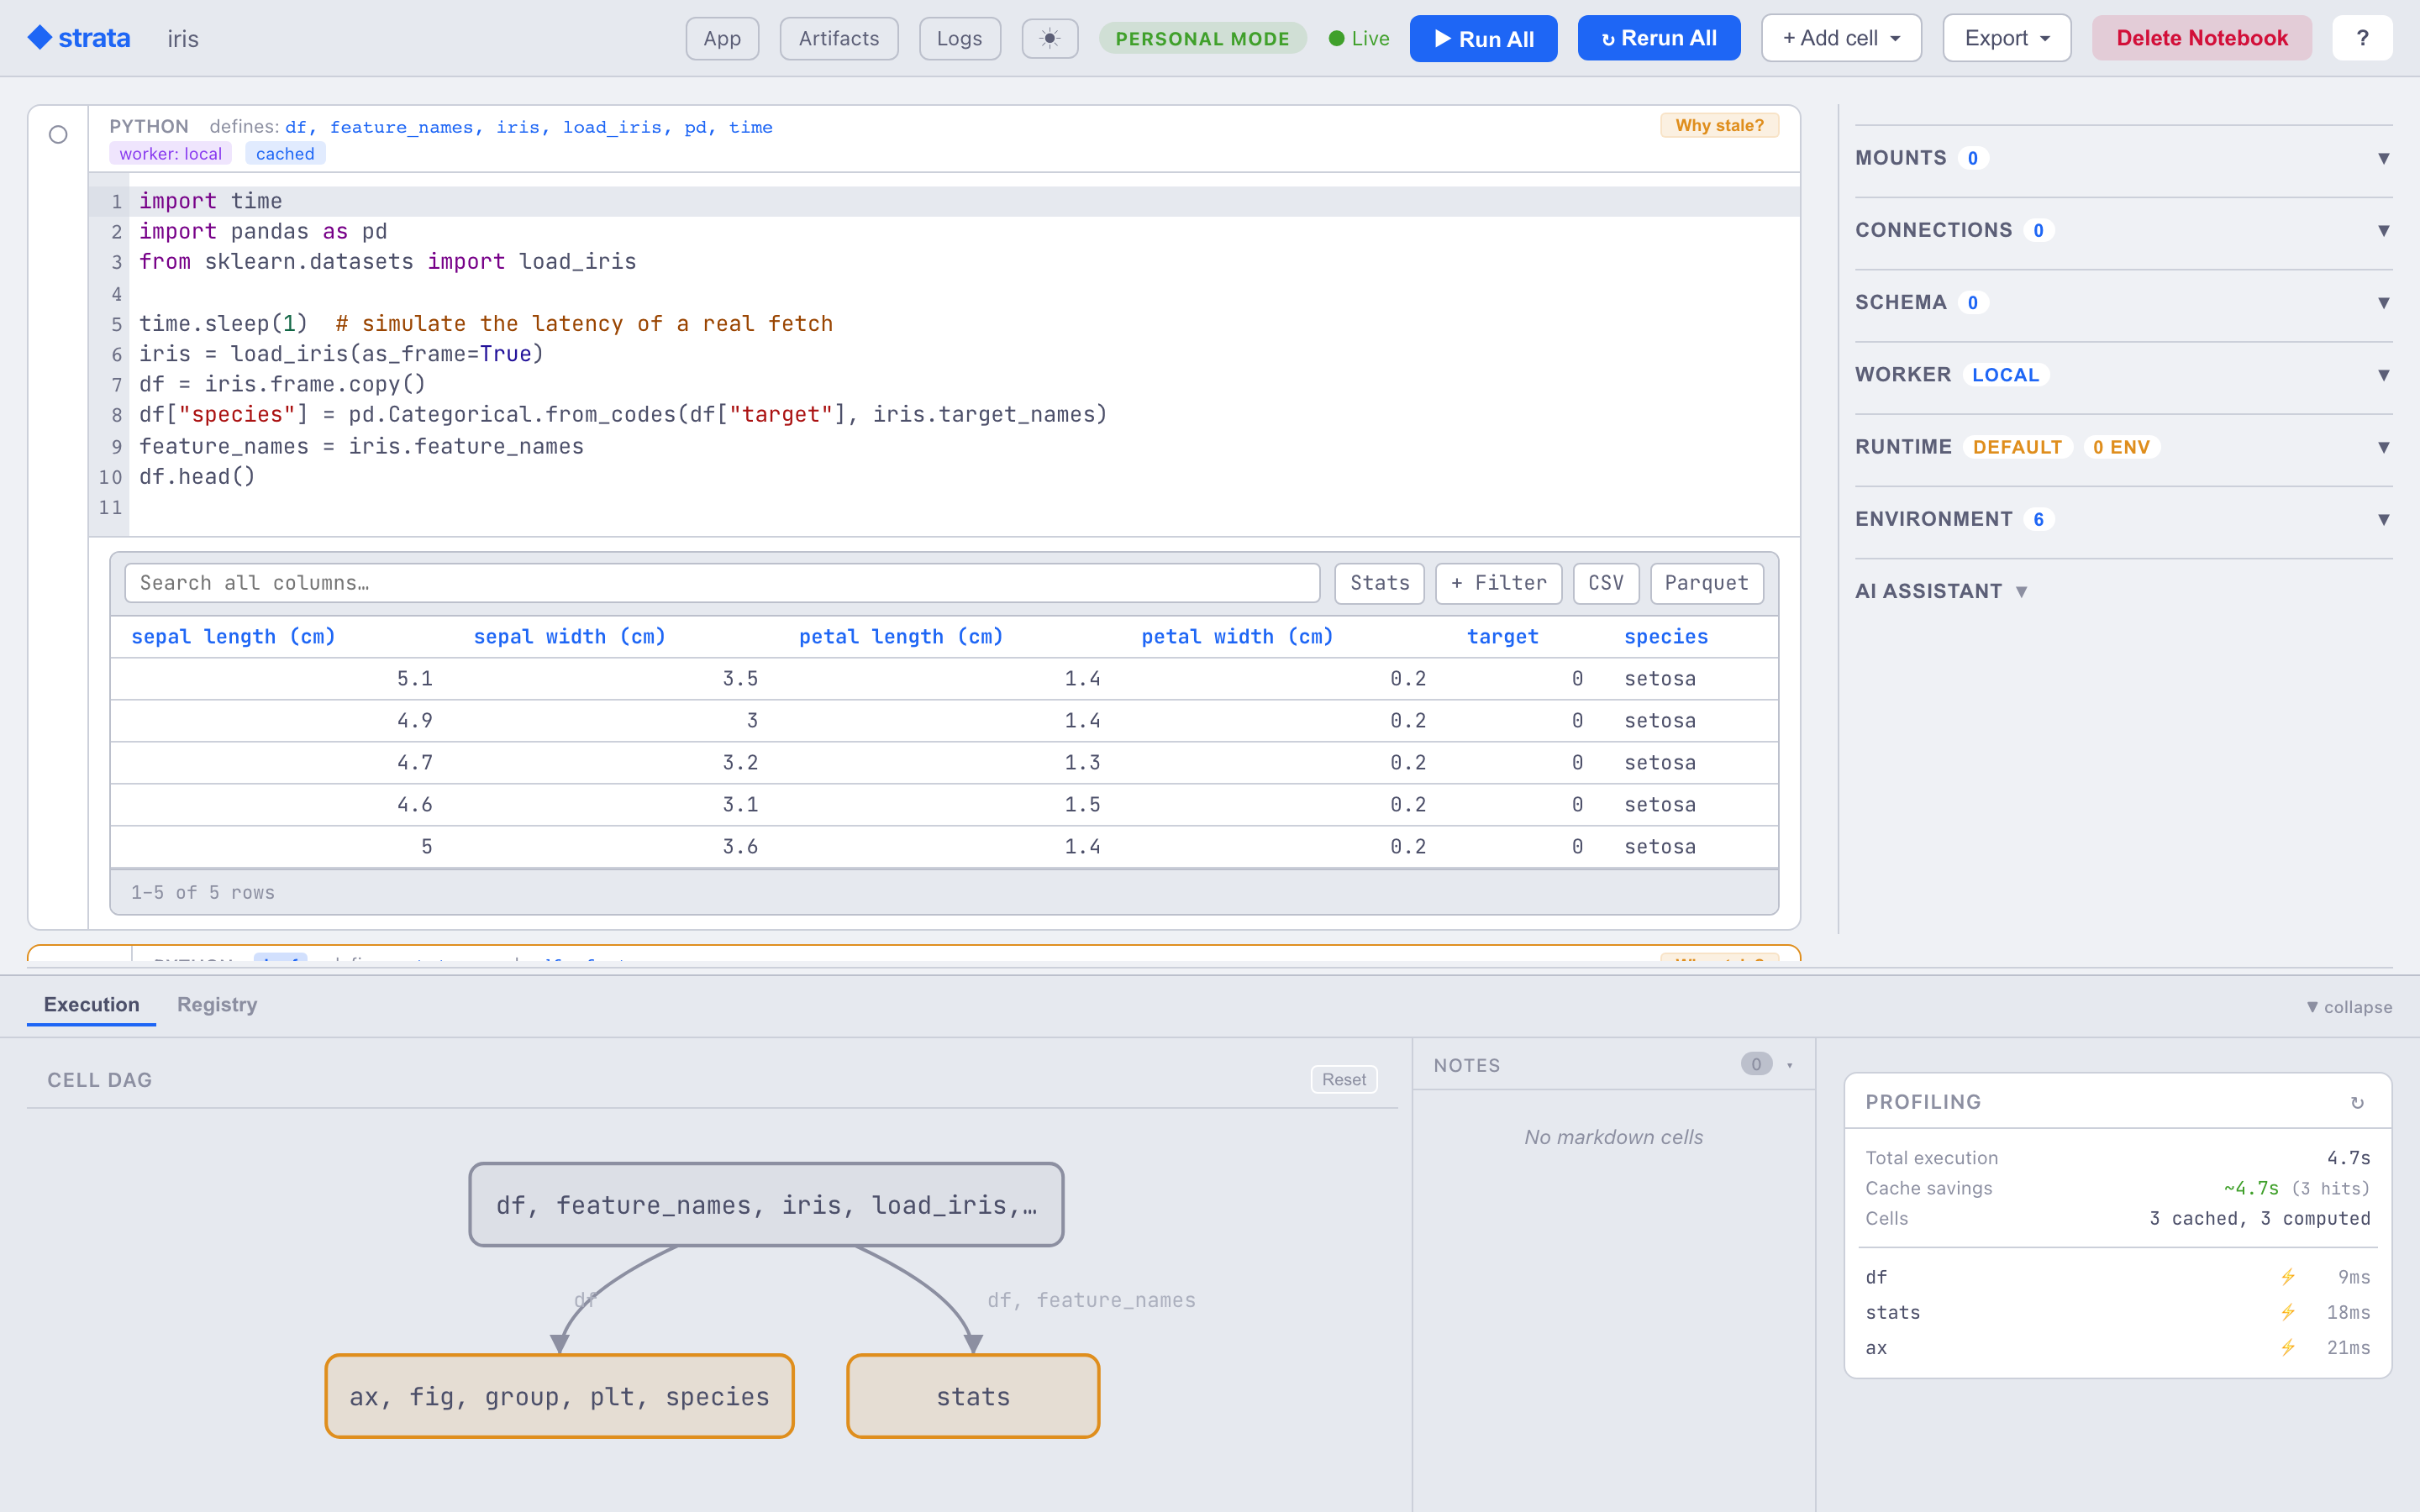Open the Artifacts view

(x=838, y=39)
